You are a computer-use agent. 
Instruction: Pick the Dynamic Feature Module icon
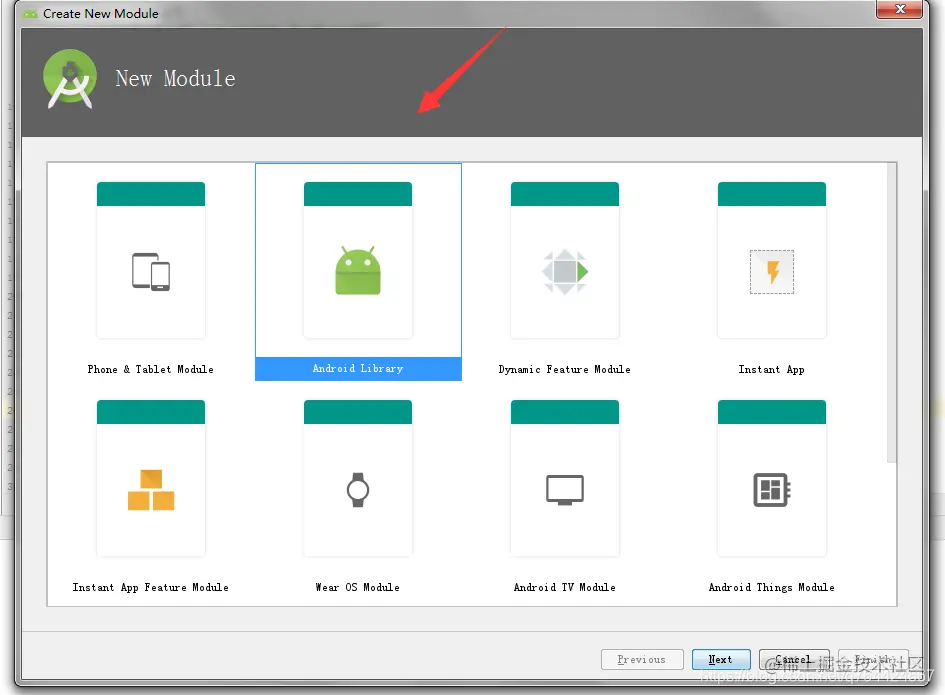pos(565,271)
